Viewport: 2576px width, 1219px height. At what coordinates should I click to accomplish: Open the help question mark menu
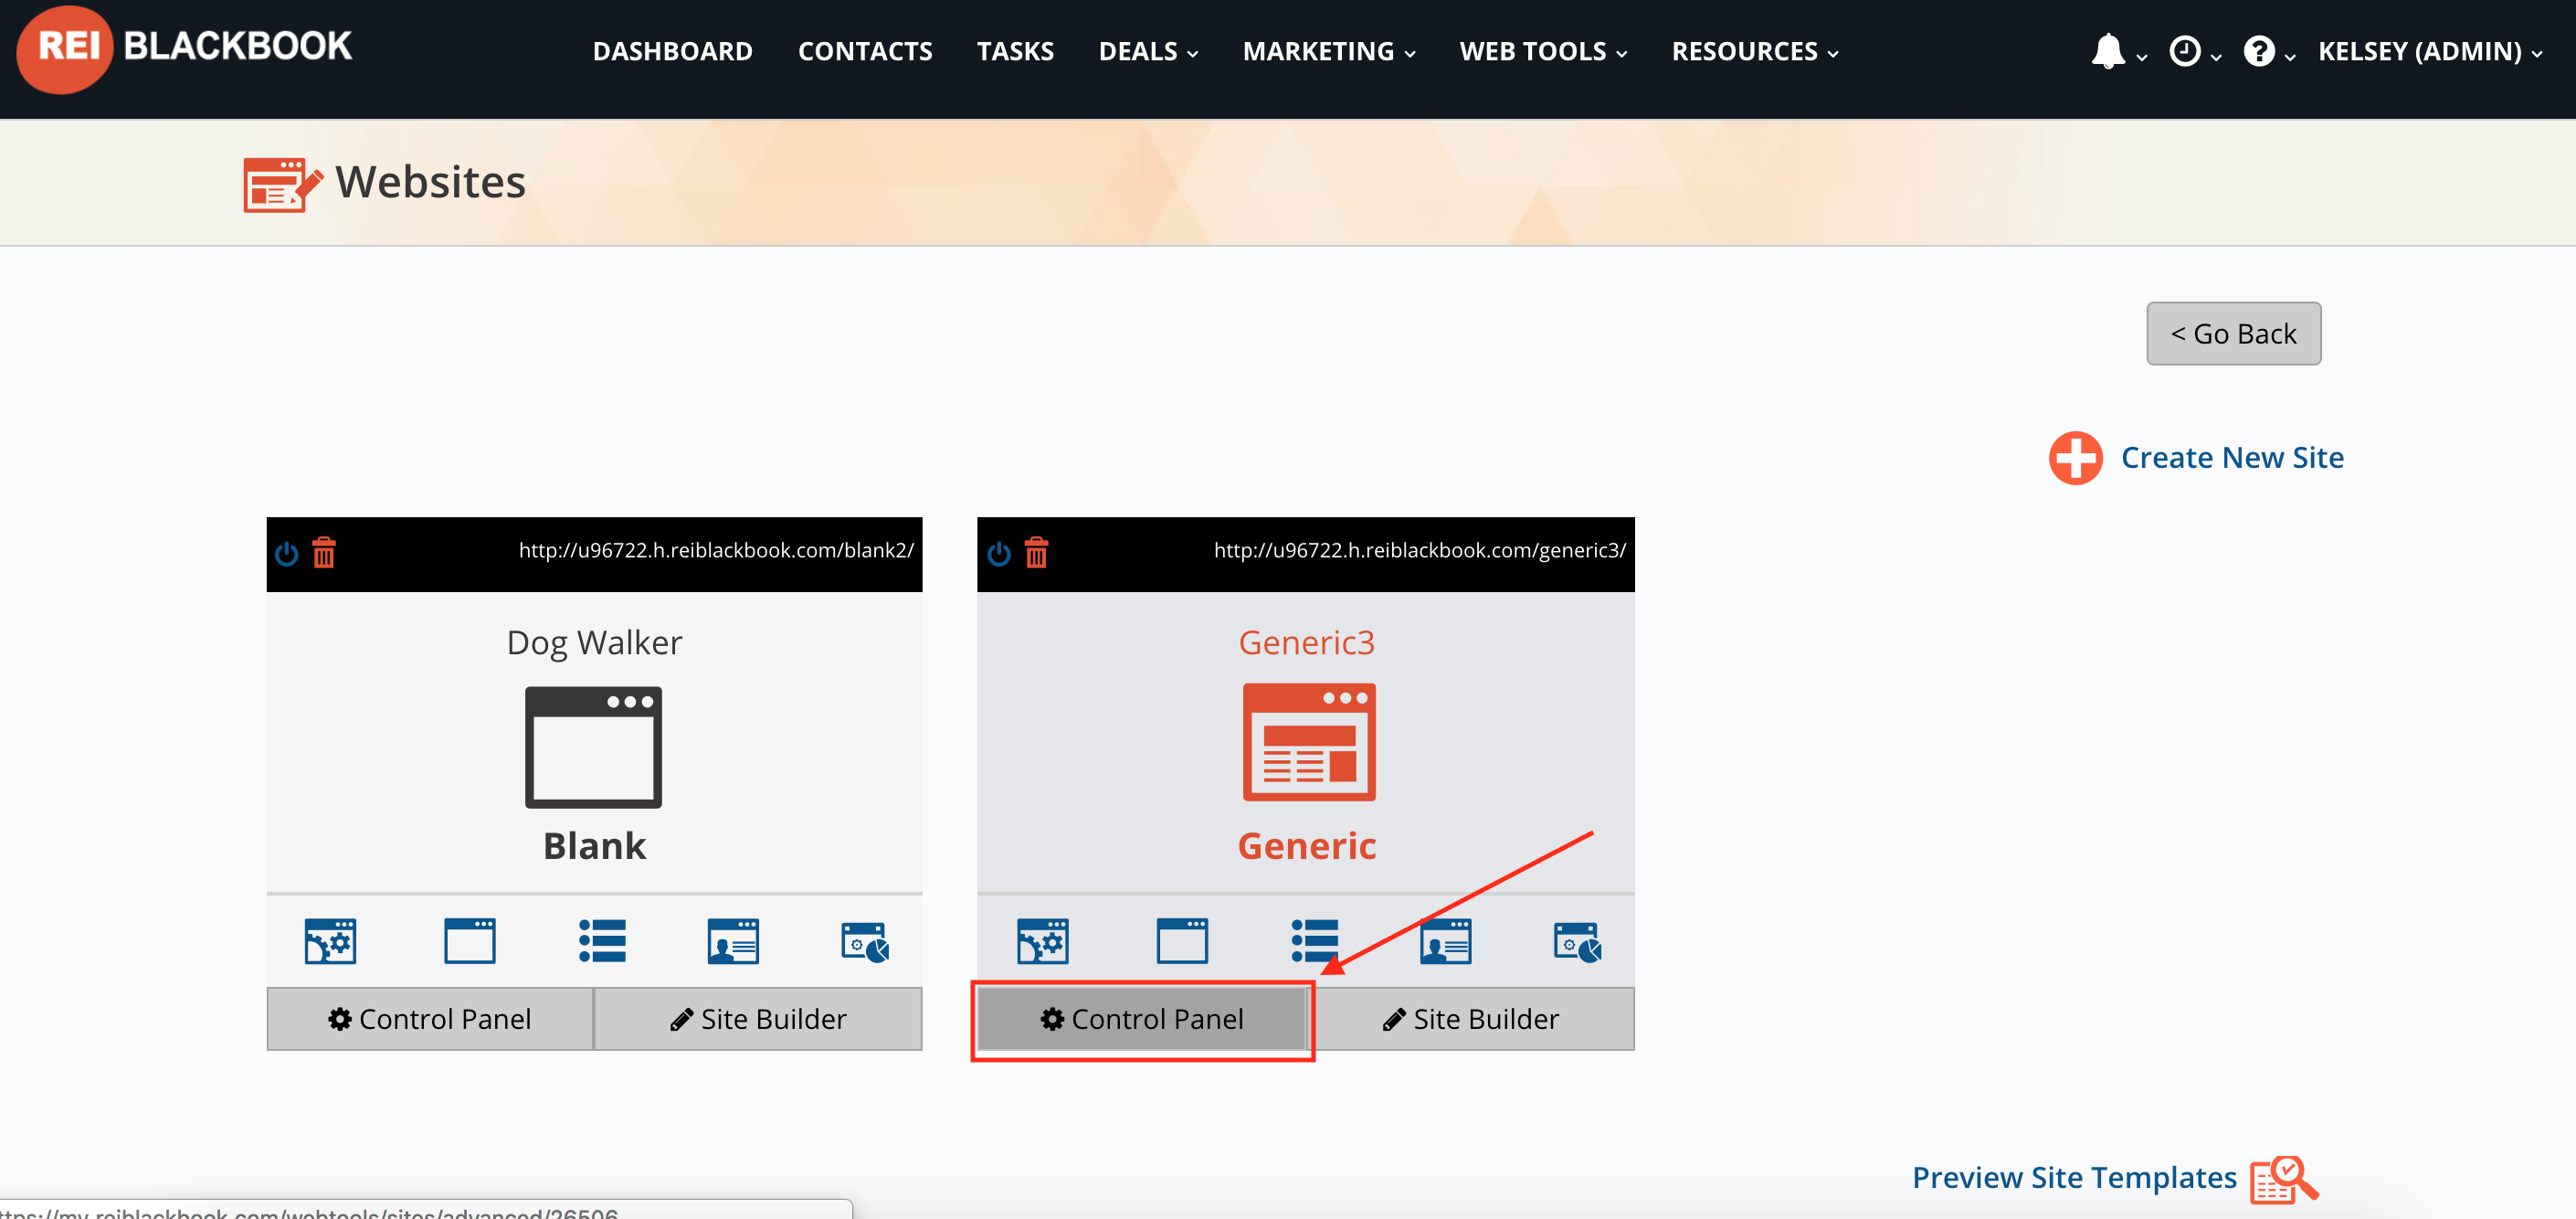pyautogui.click(x=2258, y=51)
